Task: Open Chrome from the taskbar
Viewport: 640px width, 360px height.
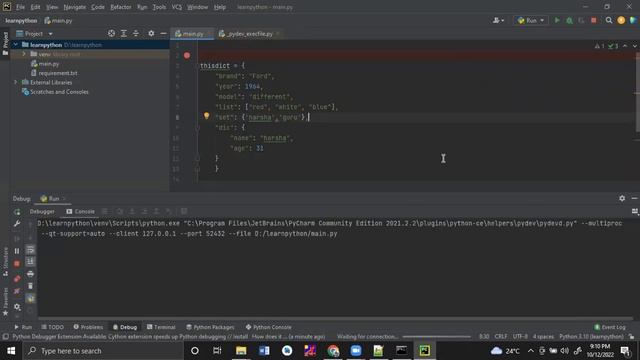Action: [x=333, y=351]
